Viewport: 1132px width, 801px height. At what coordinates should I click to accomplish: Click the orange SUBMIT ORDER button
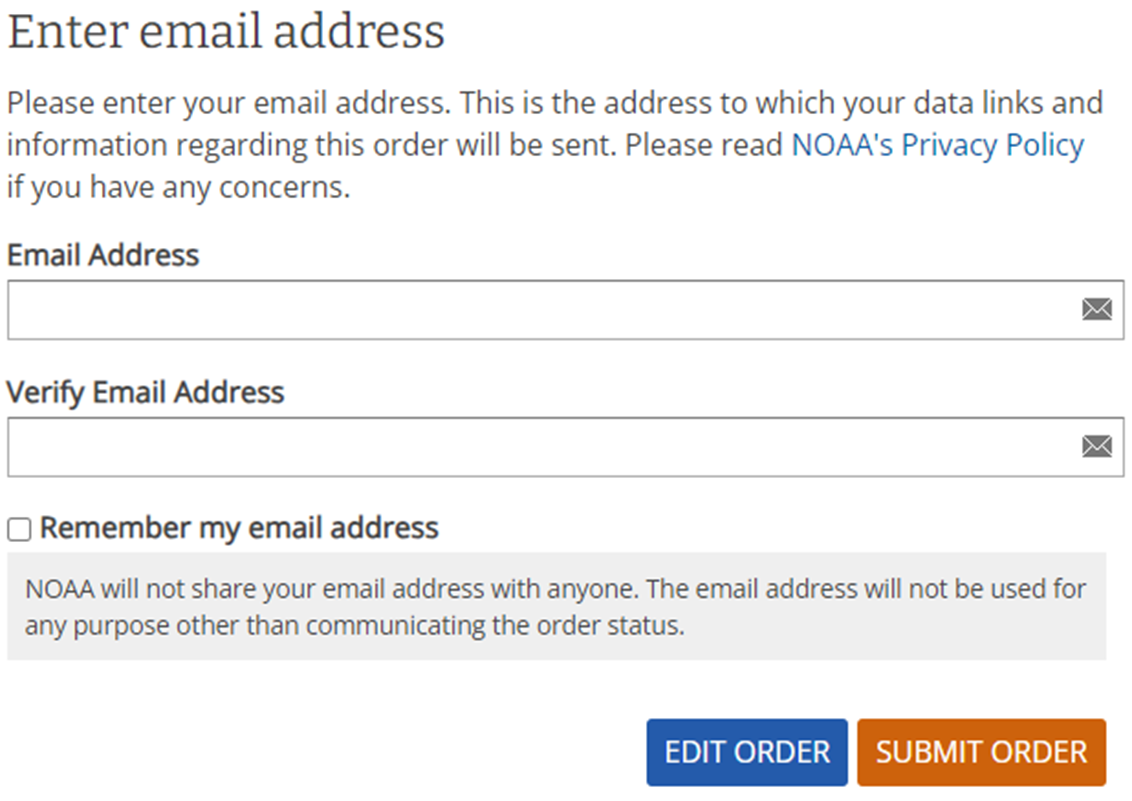point(981,752)
